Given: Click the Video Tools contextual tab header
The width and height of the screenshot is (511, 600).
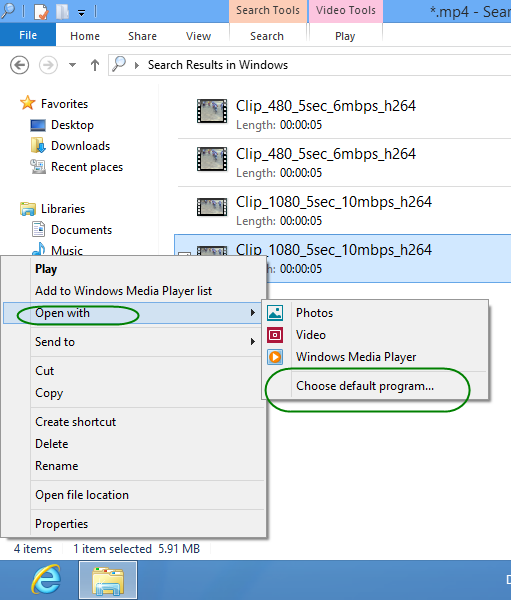Looking at the screenshot, I should (x=346, y=11).
